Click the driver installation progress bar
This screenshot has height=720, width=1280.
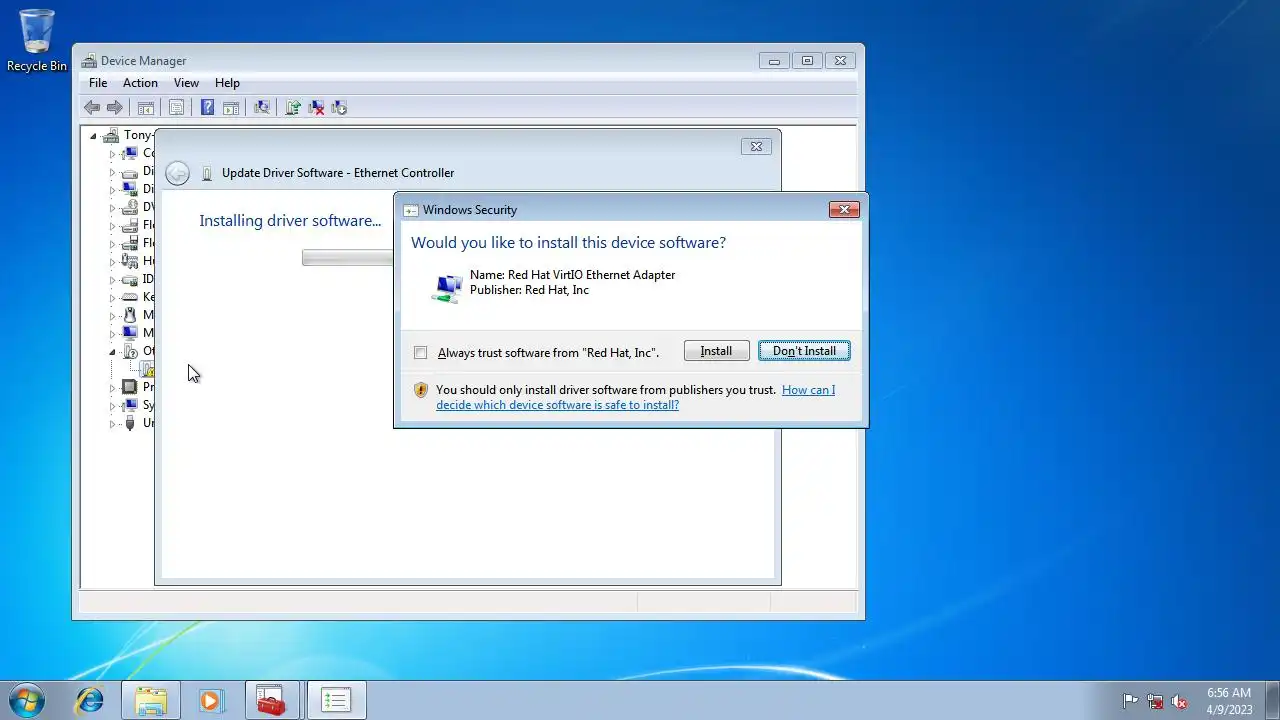pos(348,258)
